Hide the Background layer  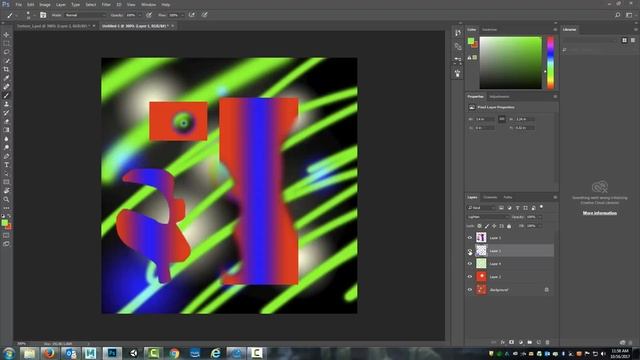469,290
